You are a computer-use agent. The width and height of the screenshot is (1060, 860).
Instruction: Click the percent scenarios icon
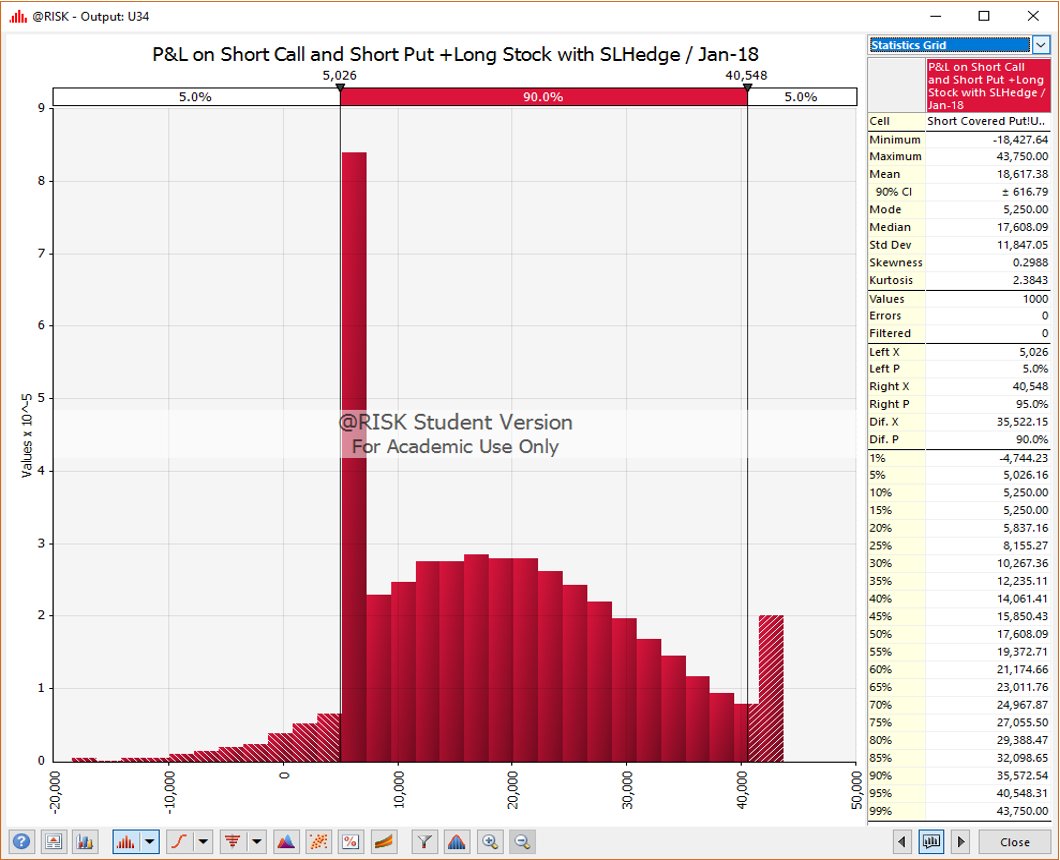click(350, 842)
